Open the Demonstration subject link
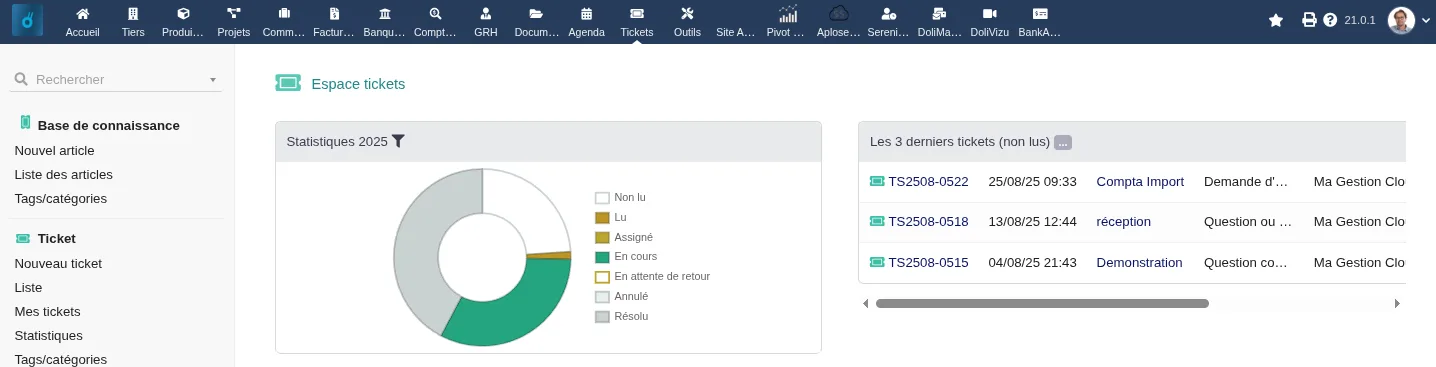1436x367 pixels. tap(1139, 262)
